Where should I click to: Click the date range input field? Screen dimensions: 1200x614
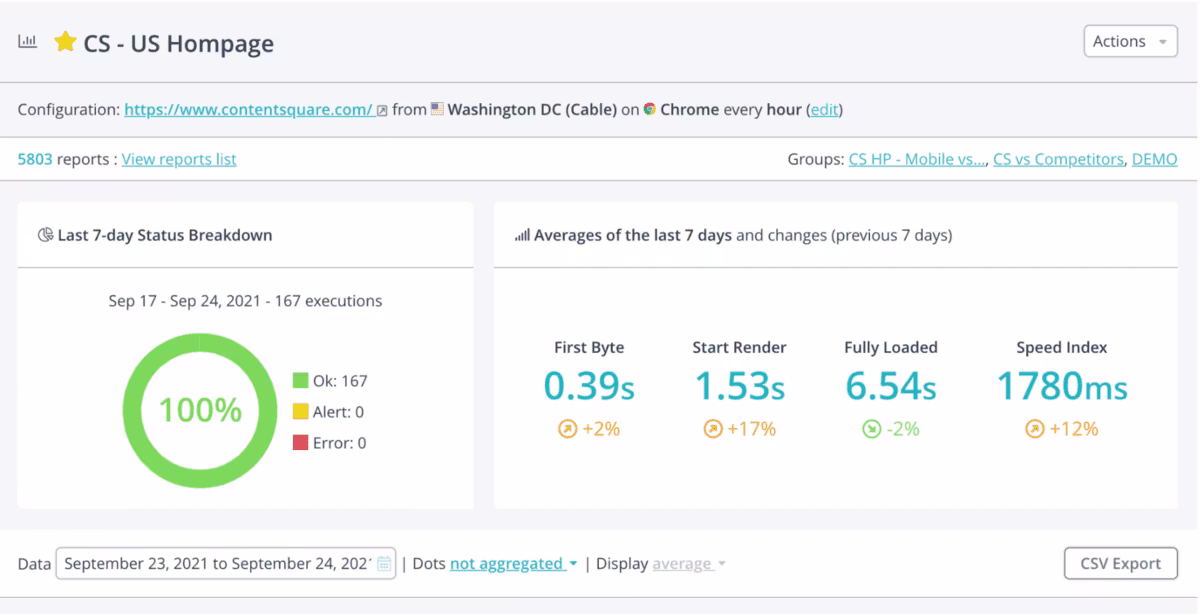226,564
